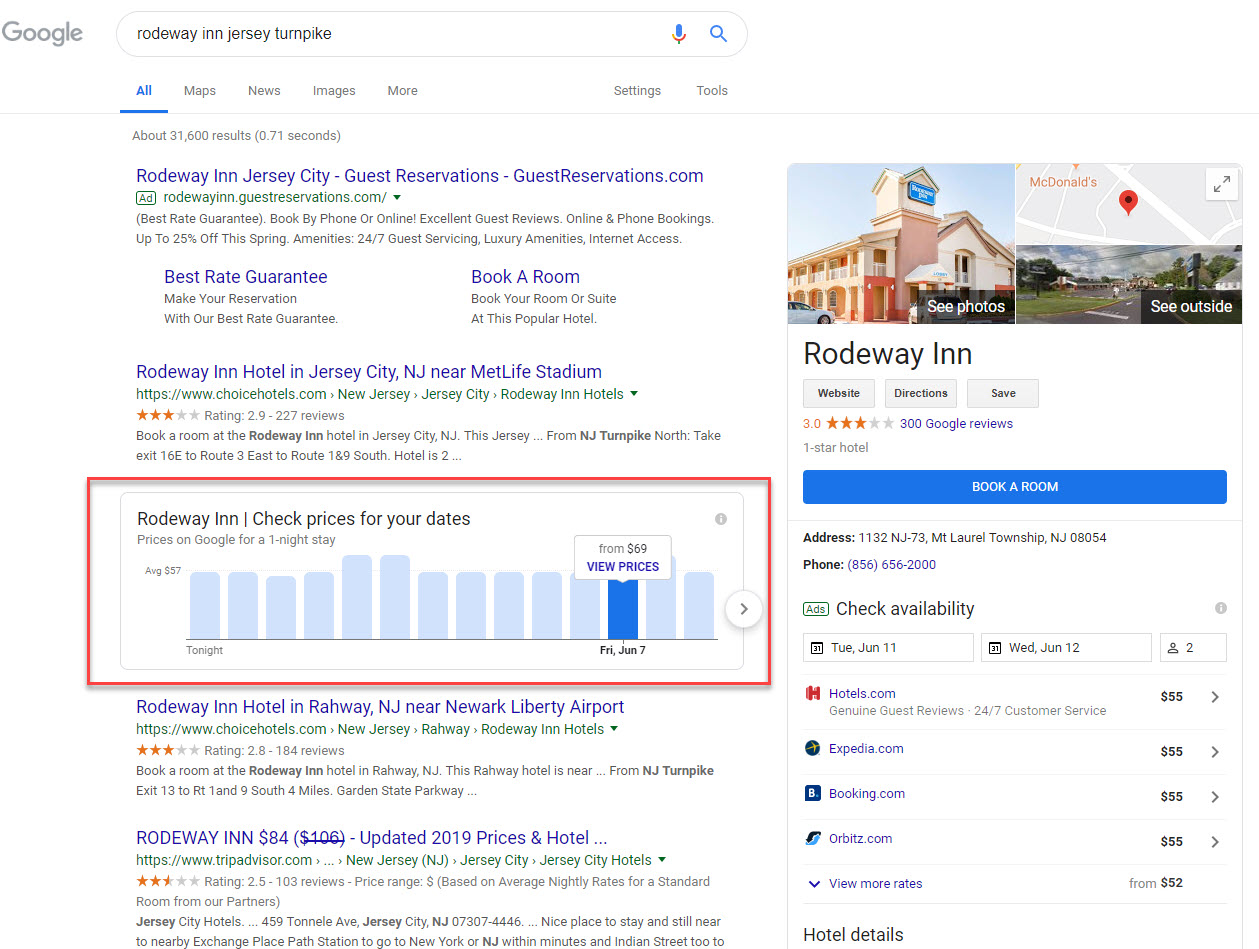This screenshot has height=949, width=1259.
Task: Open the guests count selector
Action: coord(1193,648)
